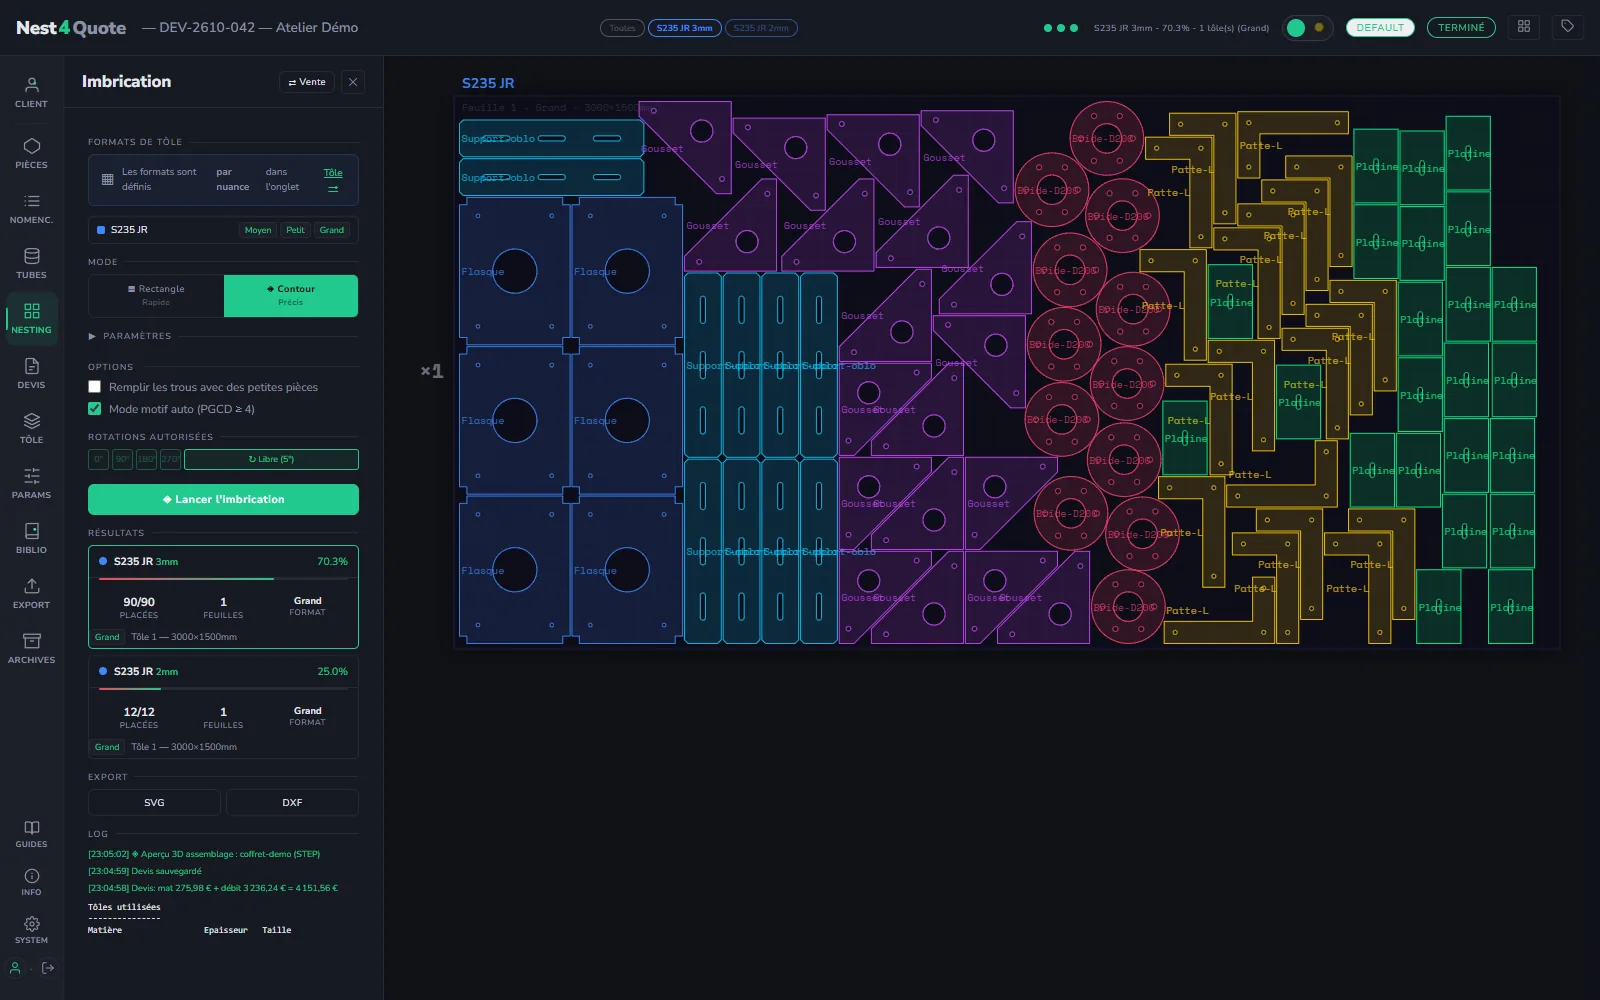Open the System settings section

click(31, 929)
